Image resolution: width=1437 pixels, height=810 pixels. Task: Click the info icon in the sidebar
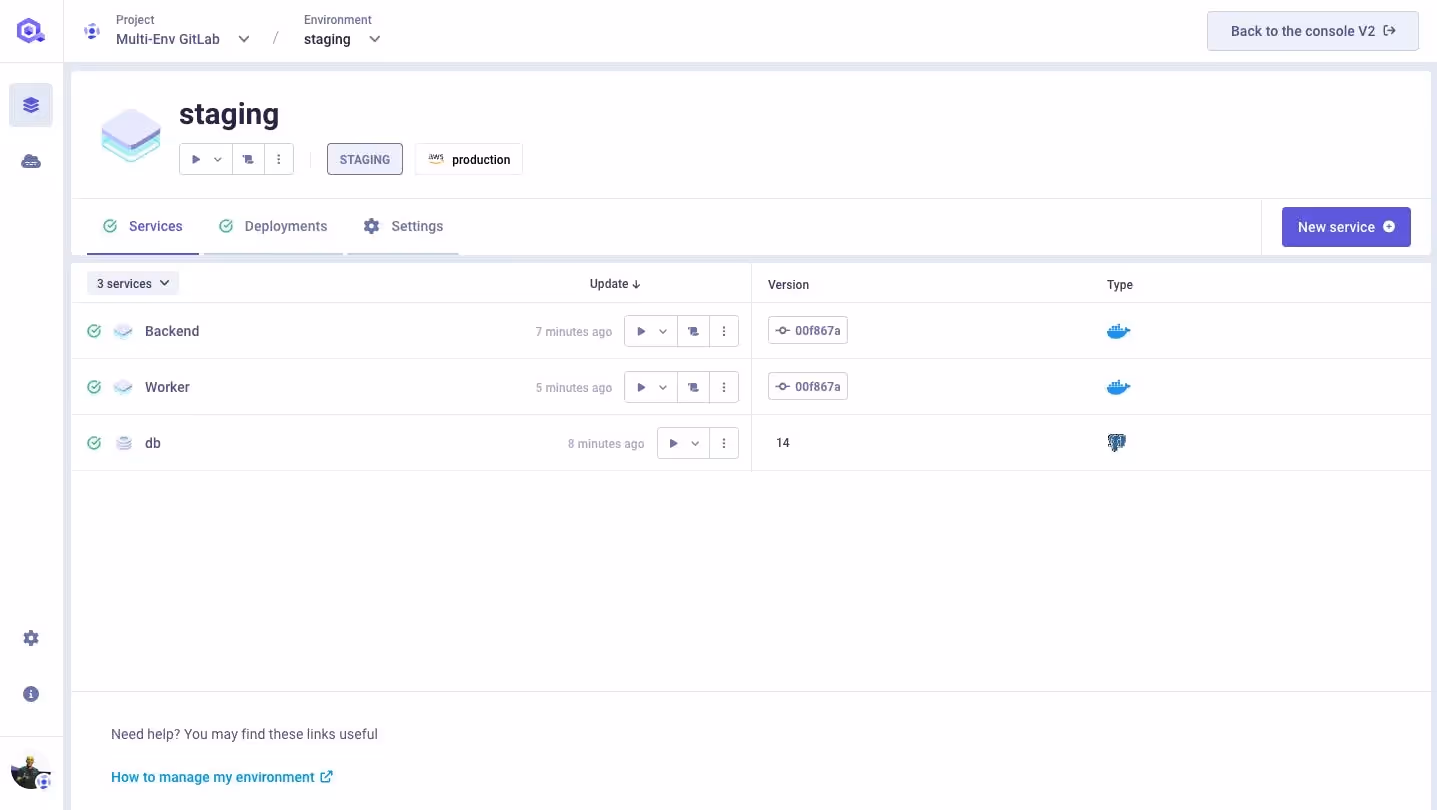pos(30,693)
